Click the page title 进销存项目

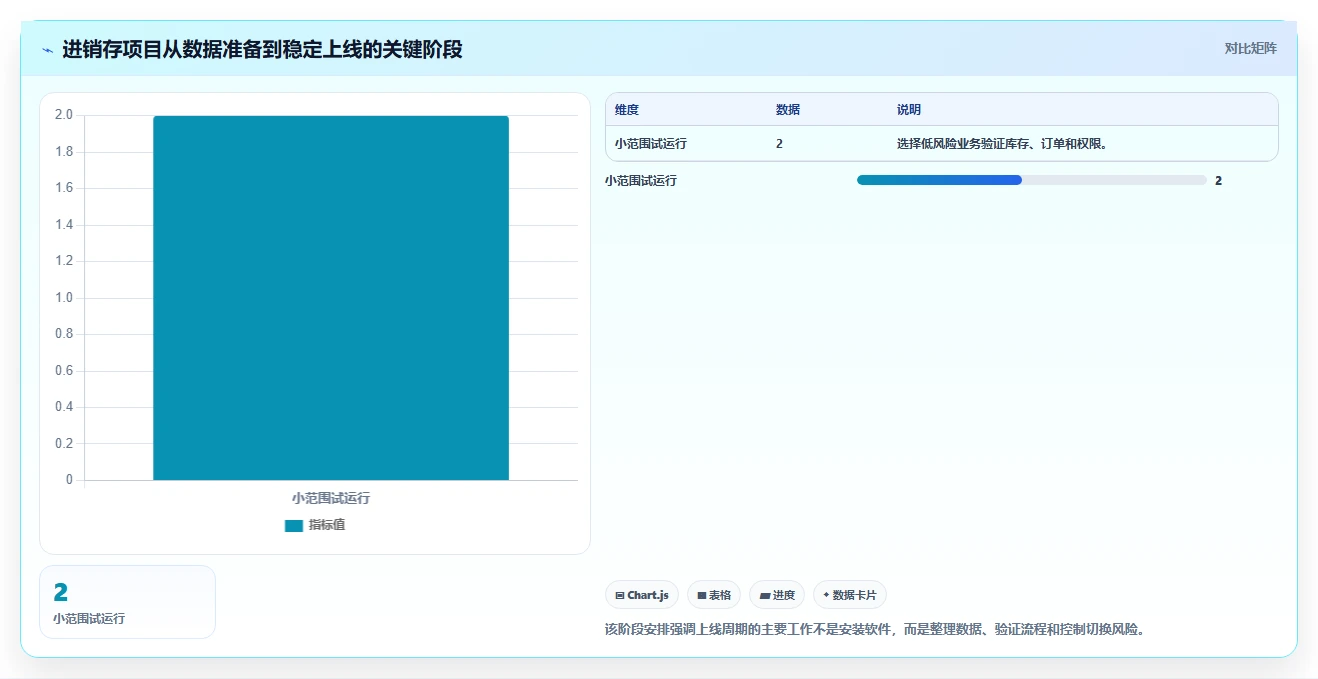[x=262, y=49]
